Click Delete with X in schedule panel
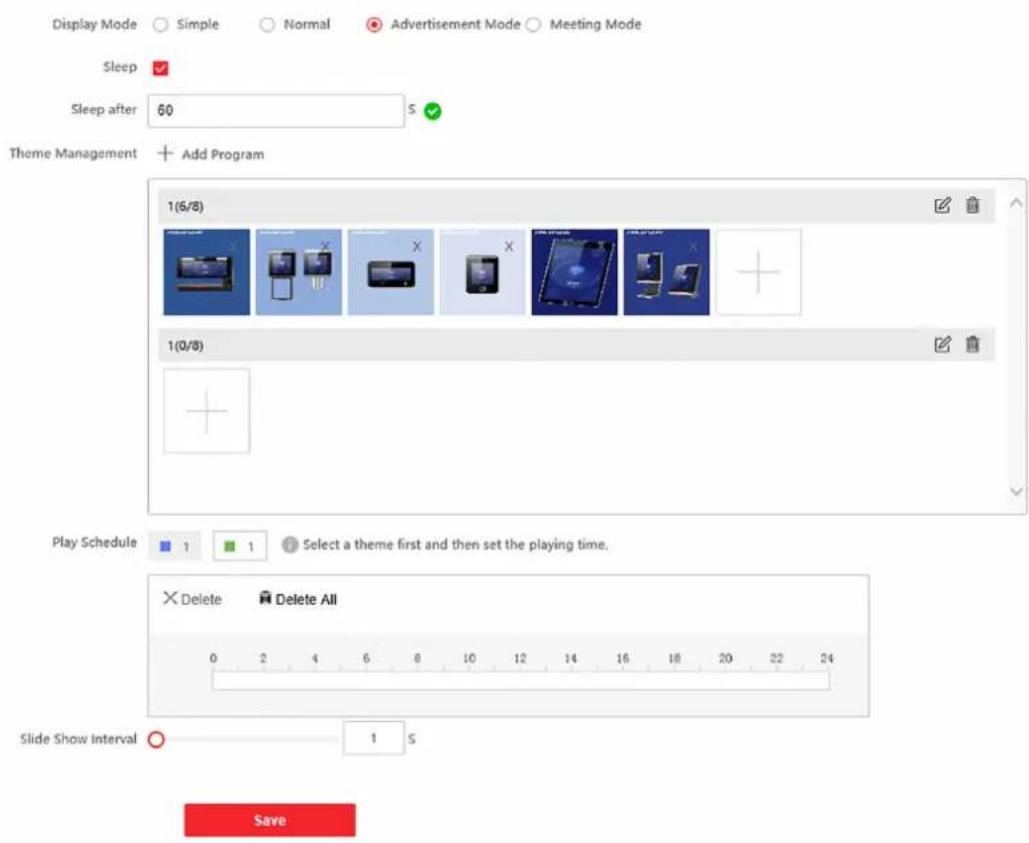The width and height of the screenshot is (1029, 843). click(x=192, y=599)
